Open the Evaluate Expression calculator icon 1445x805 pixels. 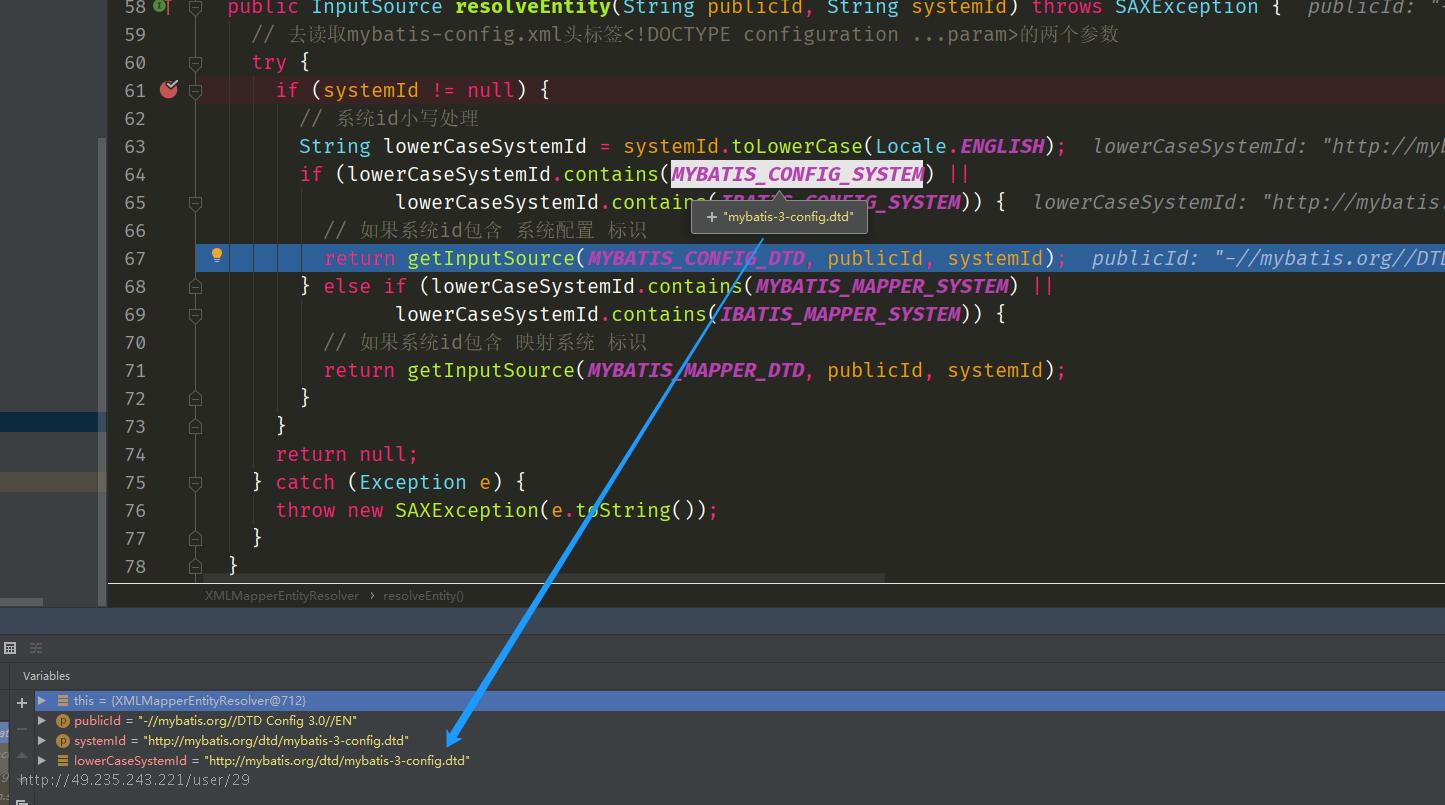click(10, 648)
